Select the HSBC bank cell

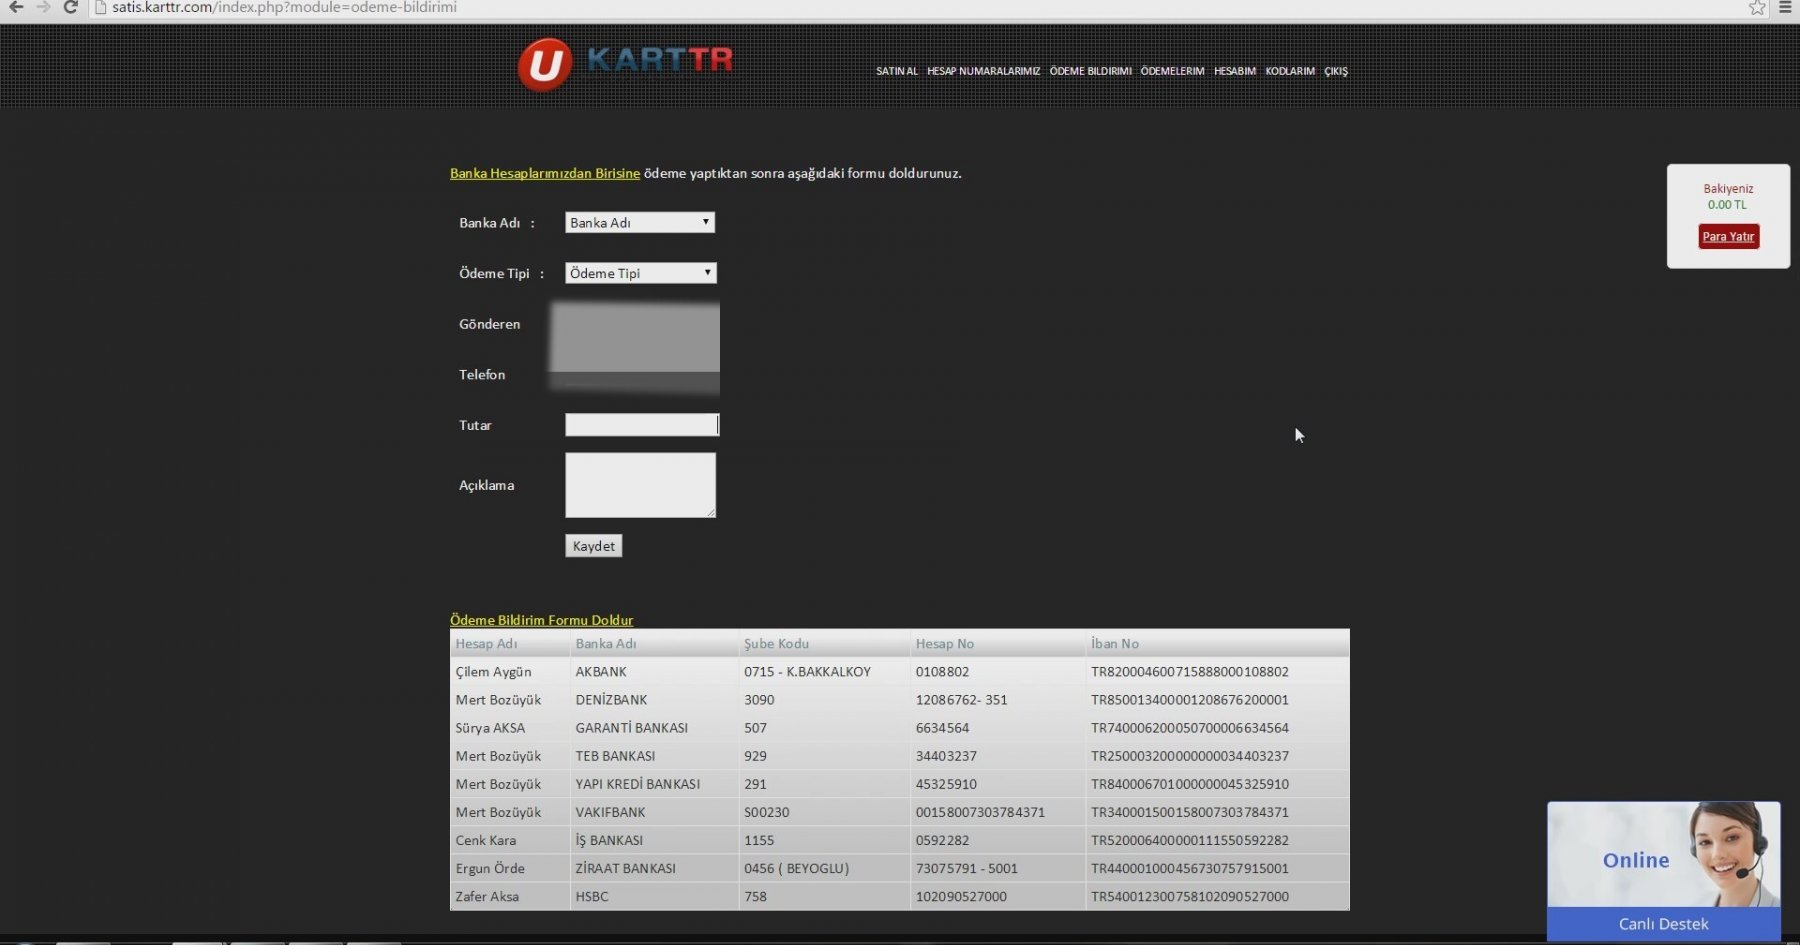click(592, 896)
